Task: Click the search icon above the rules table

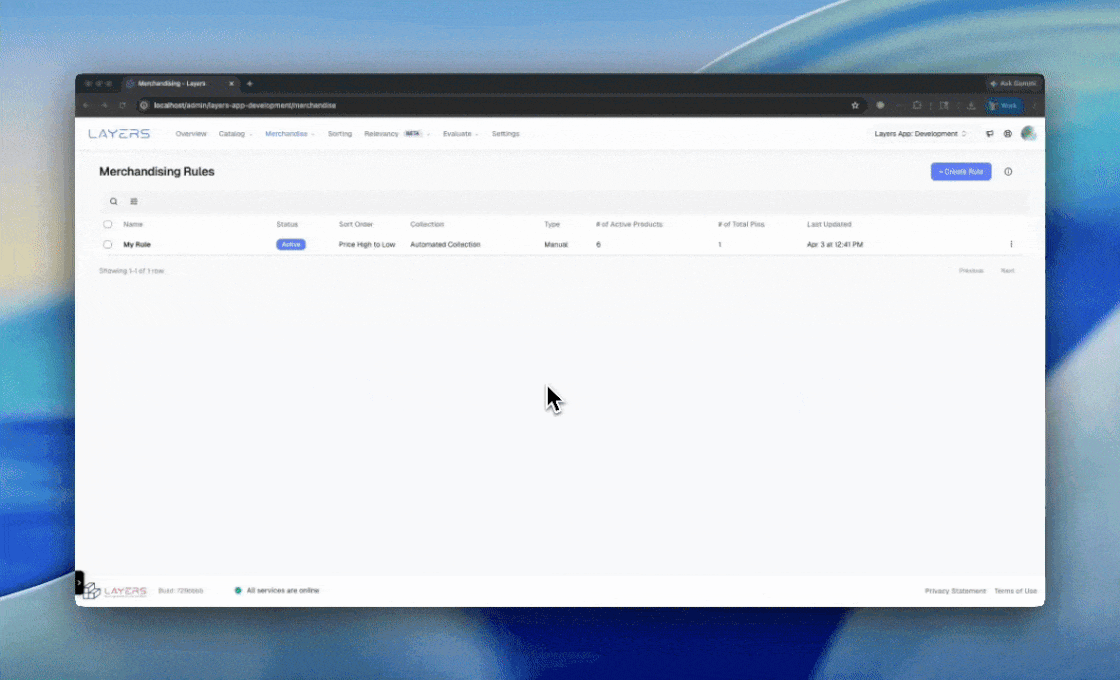Action: tap(113, 201)
